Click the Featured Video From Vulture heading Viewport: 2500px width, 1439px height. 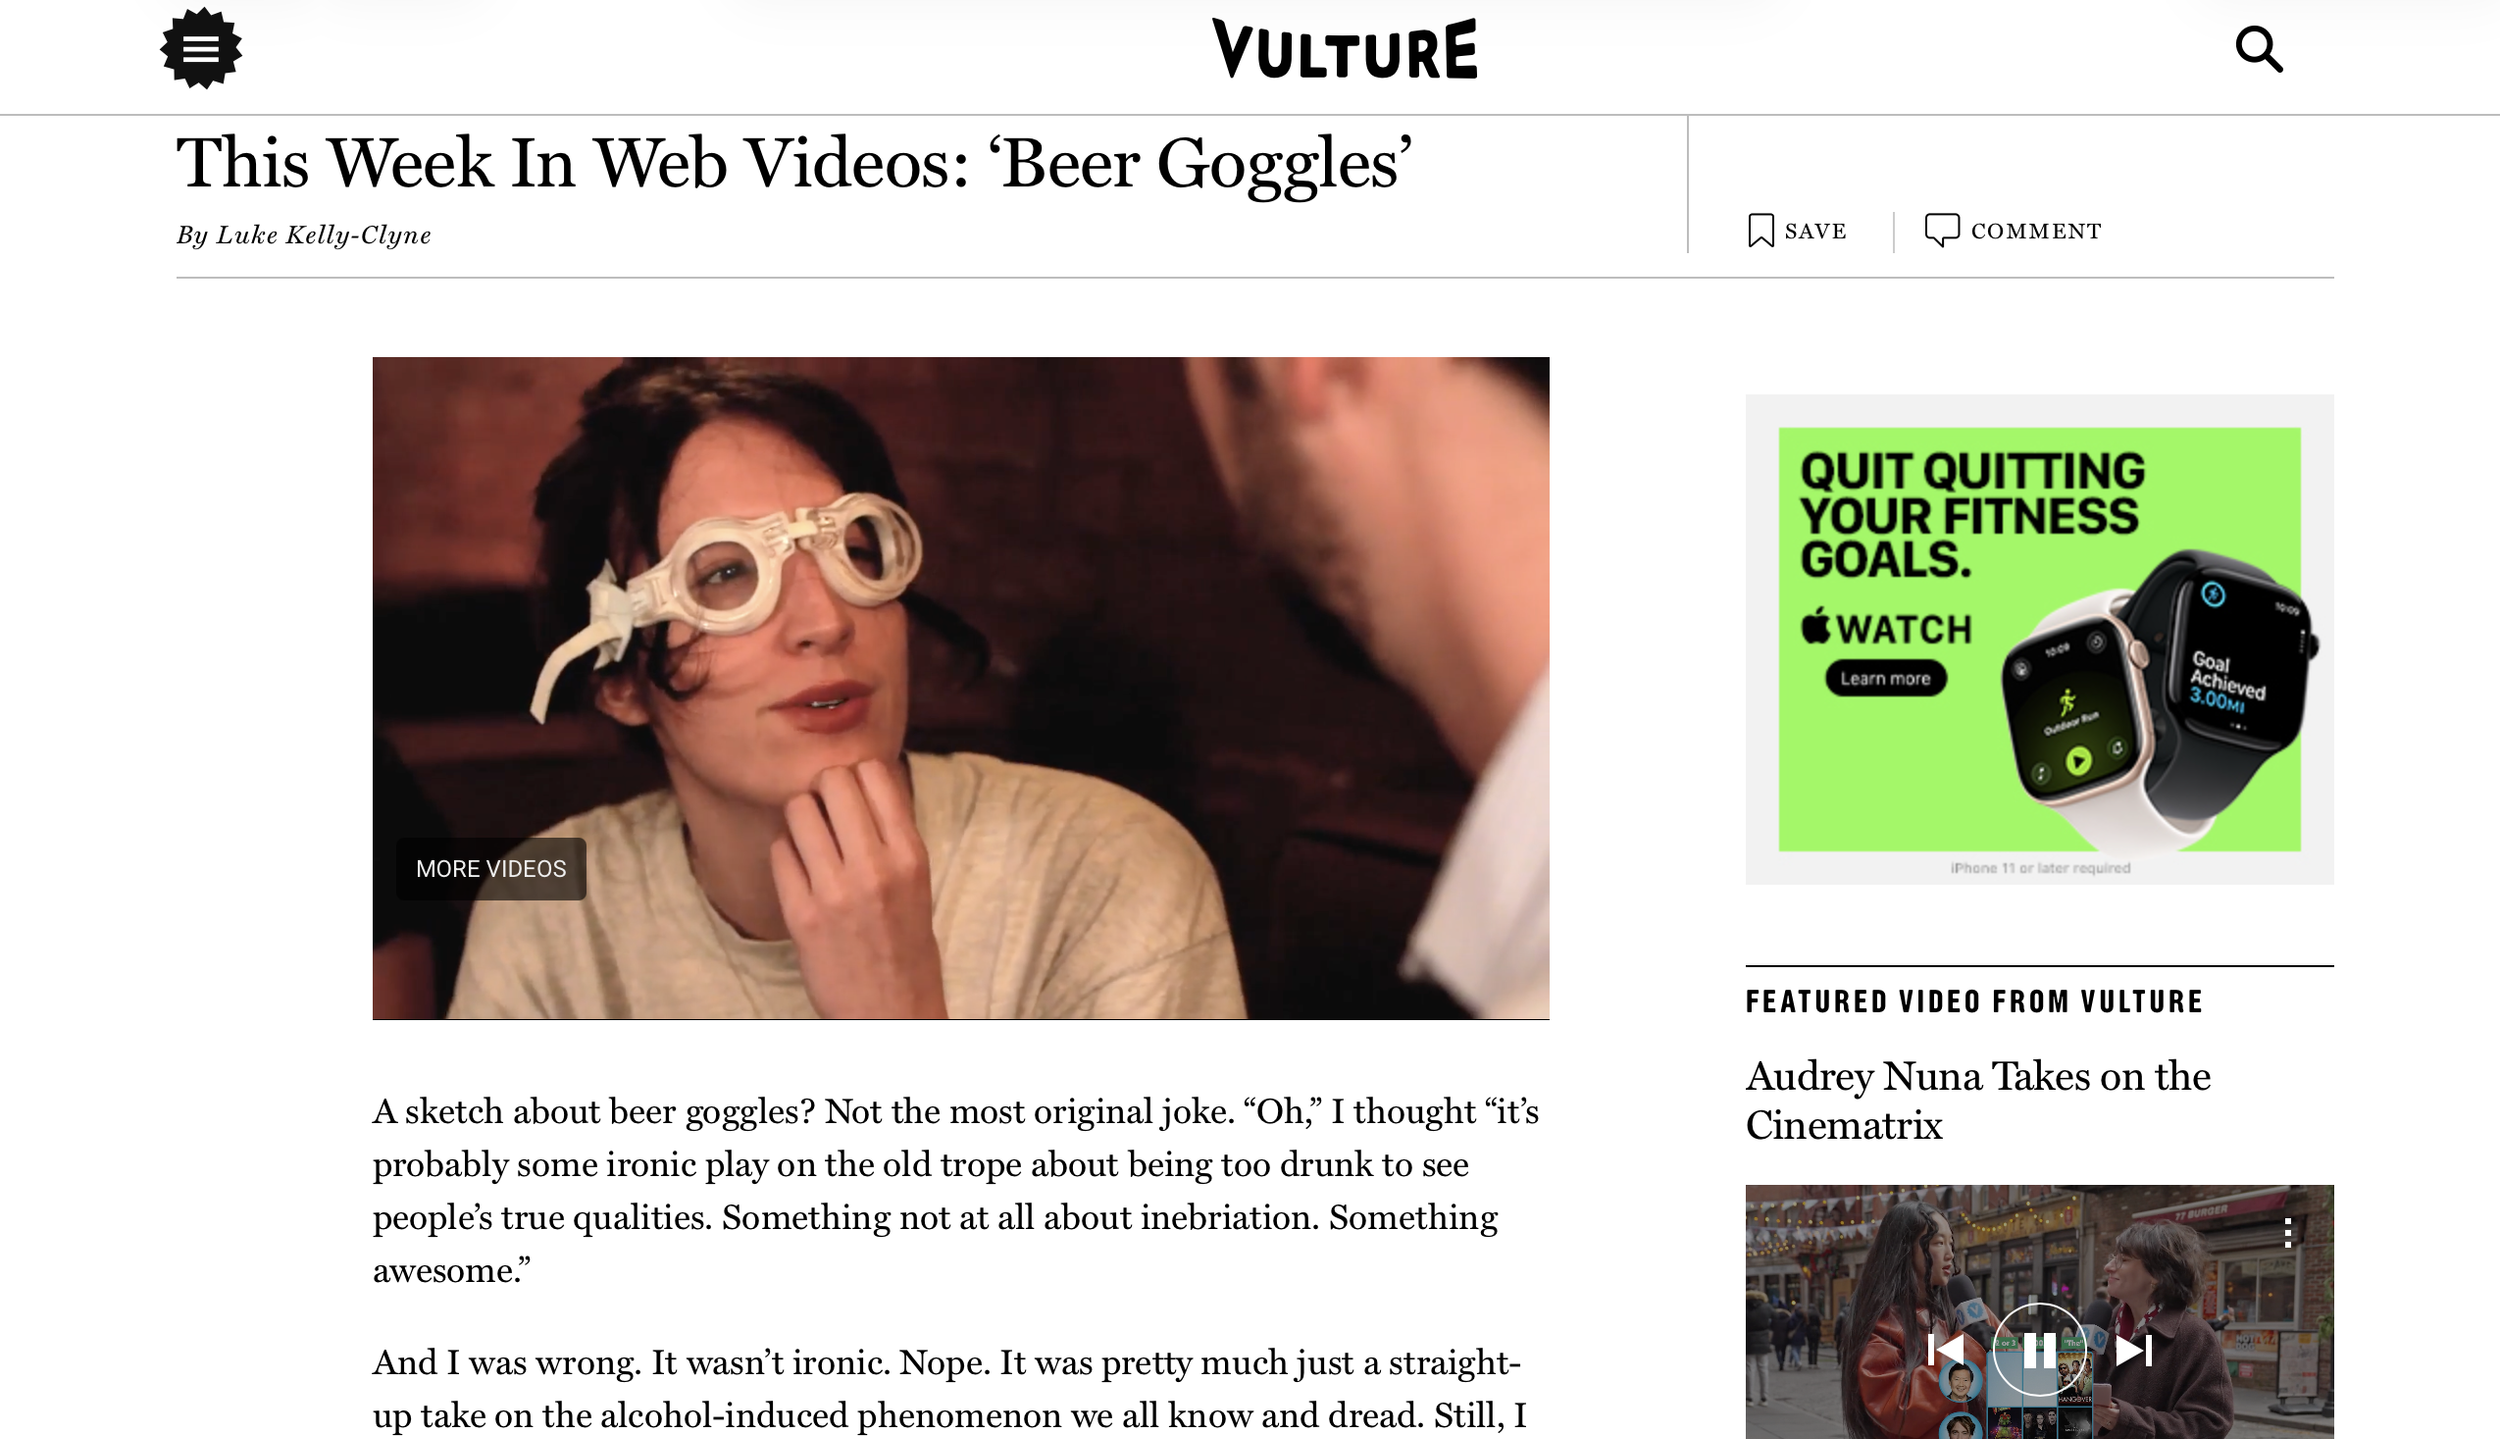[1974, 1001]
